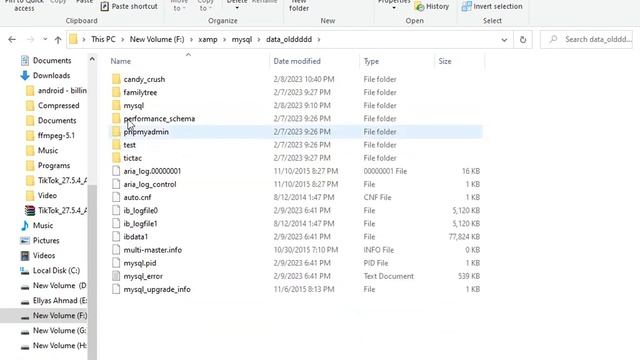The image size is (640, 360).
Task: Go to mysql in the address breadcrumb
Action: coord(242,39)
